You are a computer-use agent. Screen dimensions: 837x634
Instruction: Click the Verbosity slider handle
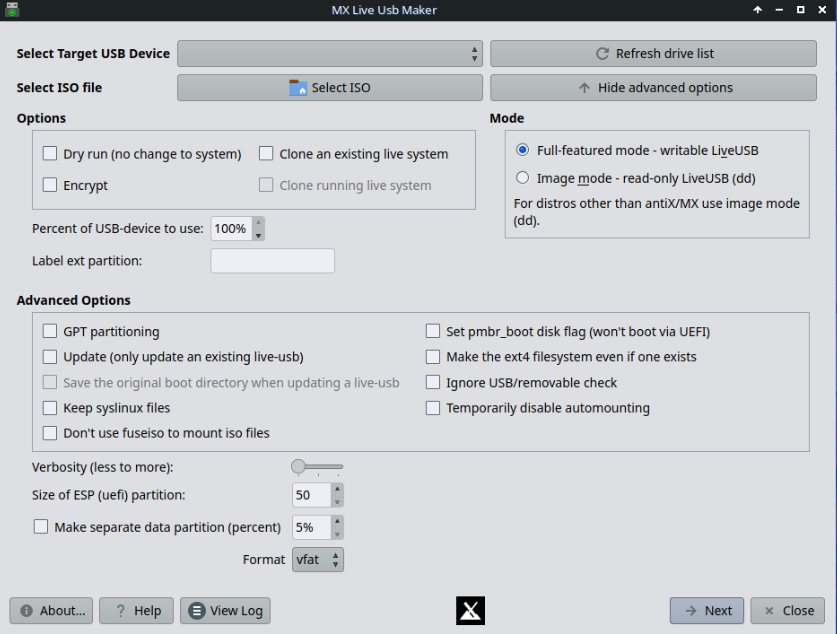pyautogui.click(x=298, y=466)
